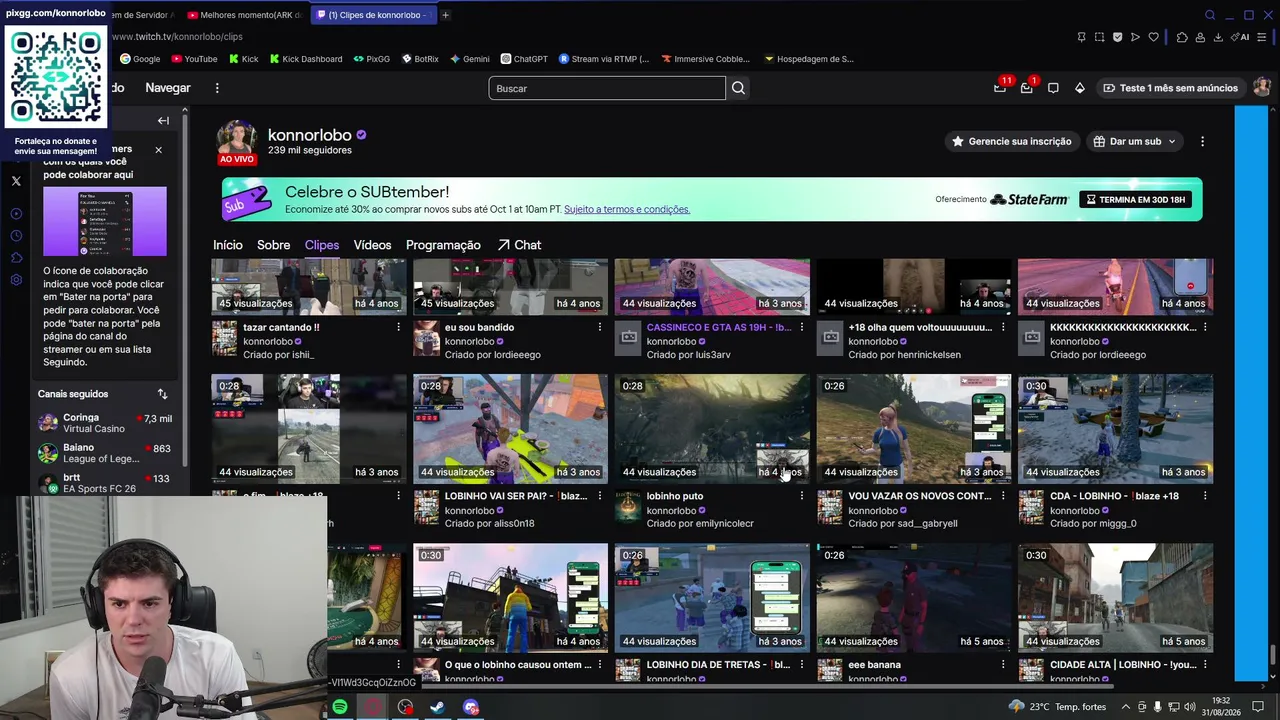Open Coringa channel in followed list
The width and height of the screenshot is (1280, 720).
(x=105, y=423)
